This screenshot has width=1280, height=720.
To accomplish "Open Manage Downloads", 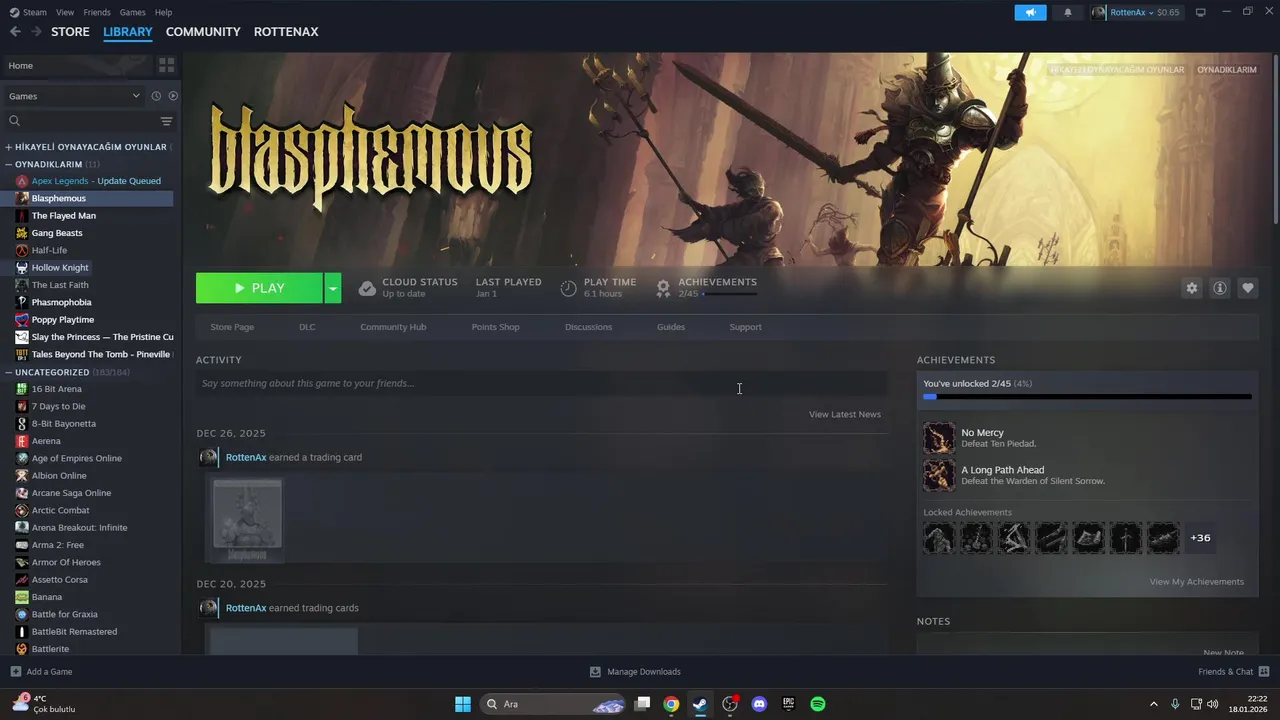I will pyautogui.click(x=635, y=672).
